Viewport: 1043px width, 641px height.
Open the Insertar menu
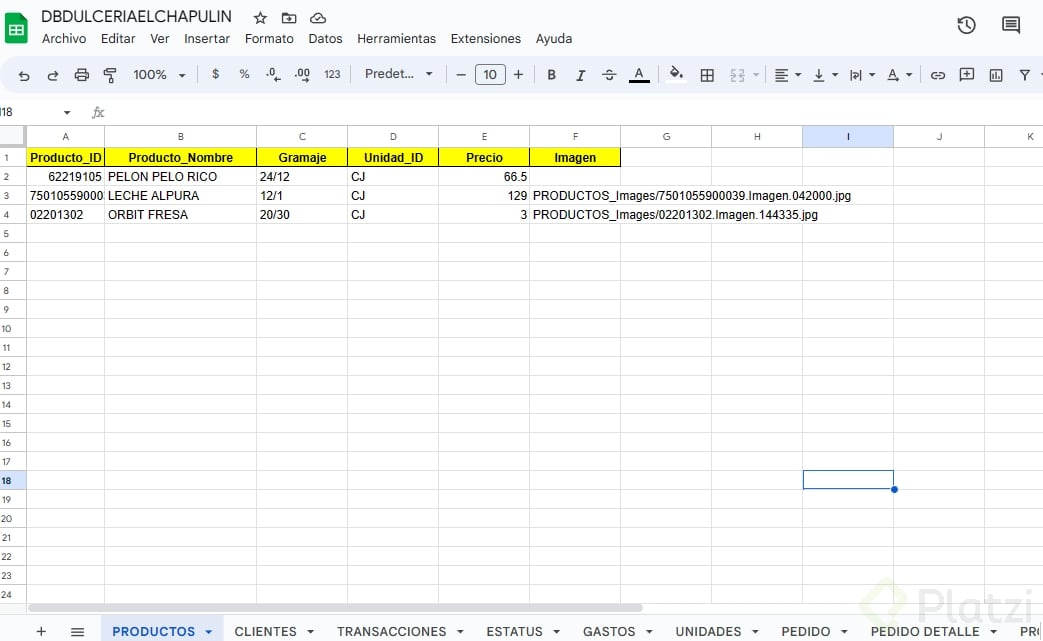207,38
